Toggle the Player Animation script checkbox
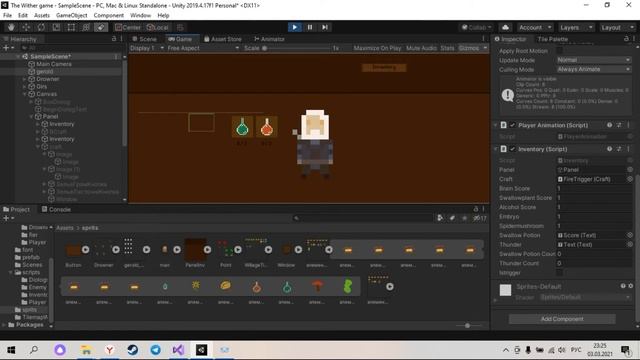This screenshot has height=360, width=640. [512, 125]
